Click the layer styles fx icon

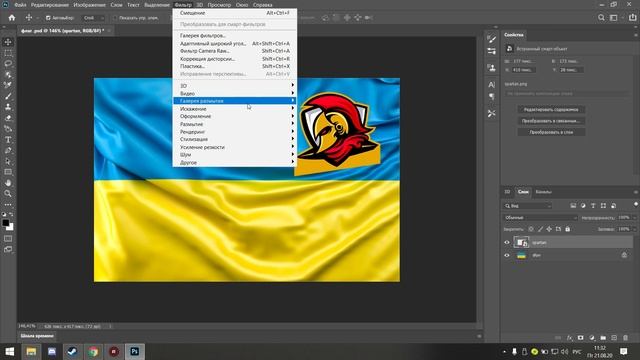tap(570, 338)
